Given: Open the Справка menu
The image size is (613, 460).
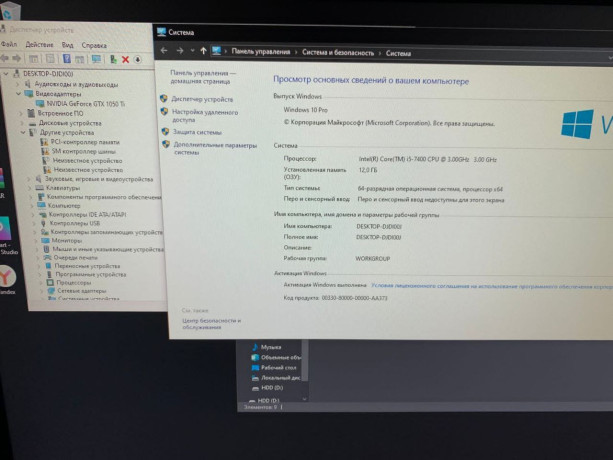Looking at the screenshot, I should coord(94,45).
